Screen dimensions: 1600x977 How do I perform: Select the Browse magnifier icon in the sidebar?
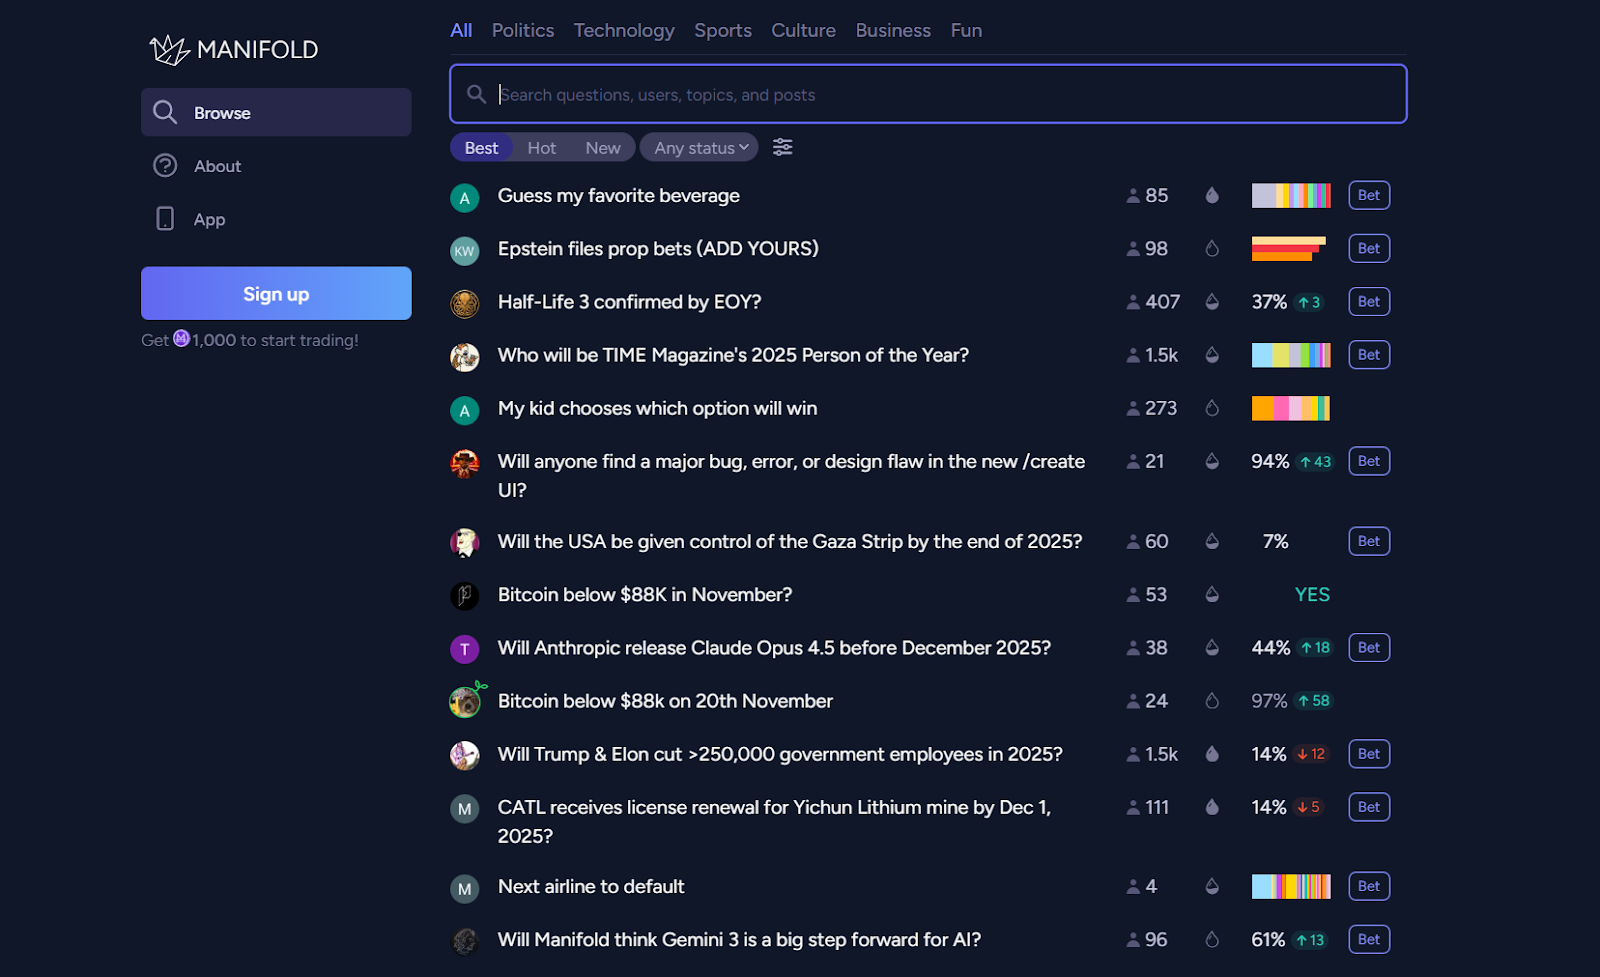pos(165,112)
